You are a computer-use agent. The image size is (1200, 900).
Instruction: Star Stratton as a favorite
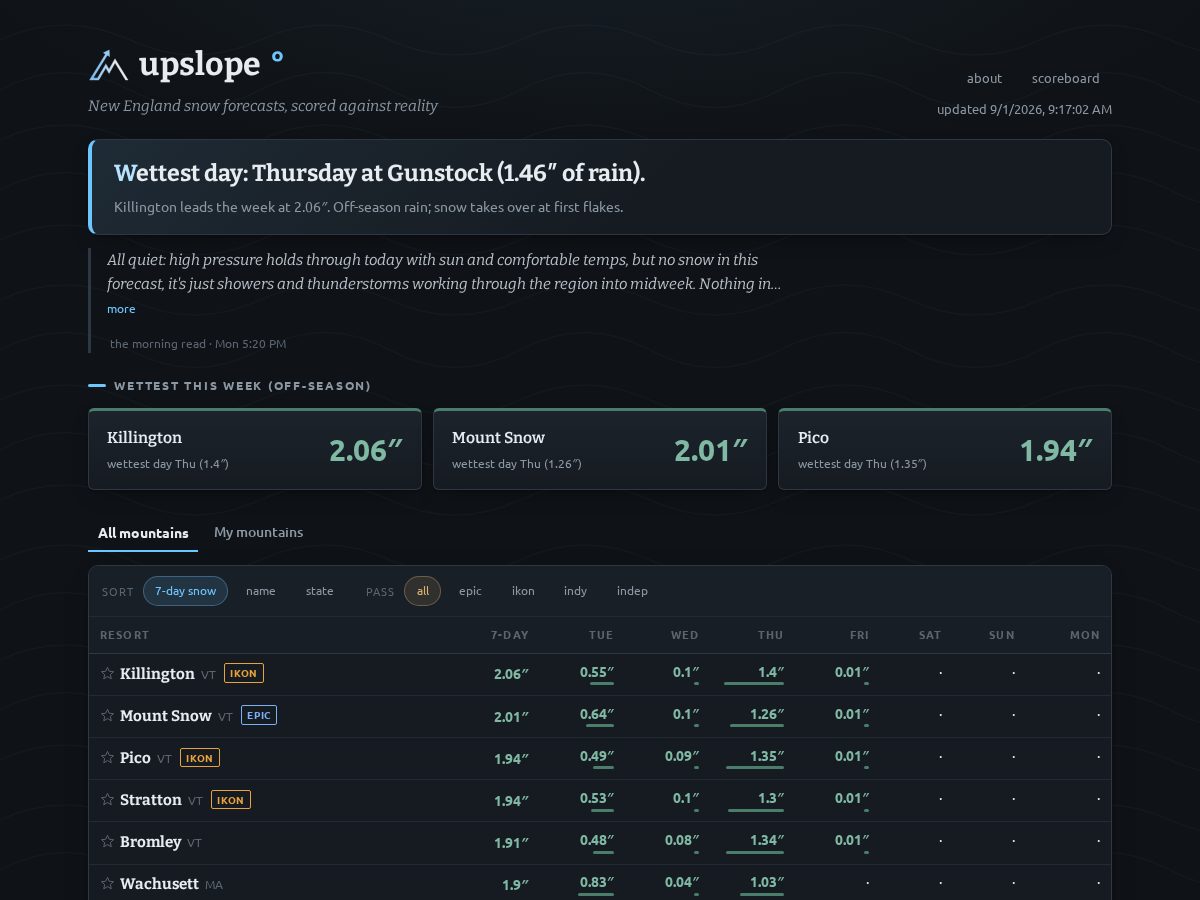click(107, 800)
